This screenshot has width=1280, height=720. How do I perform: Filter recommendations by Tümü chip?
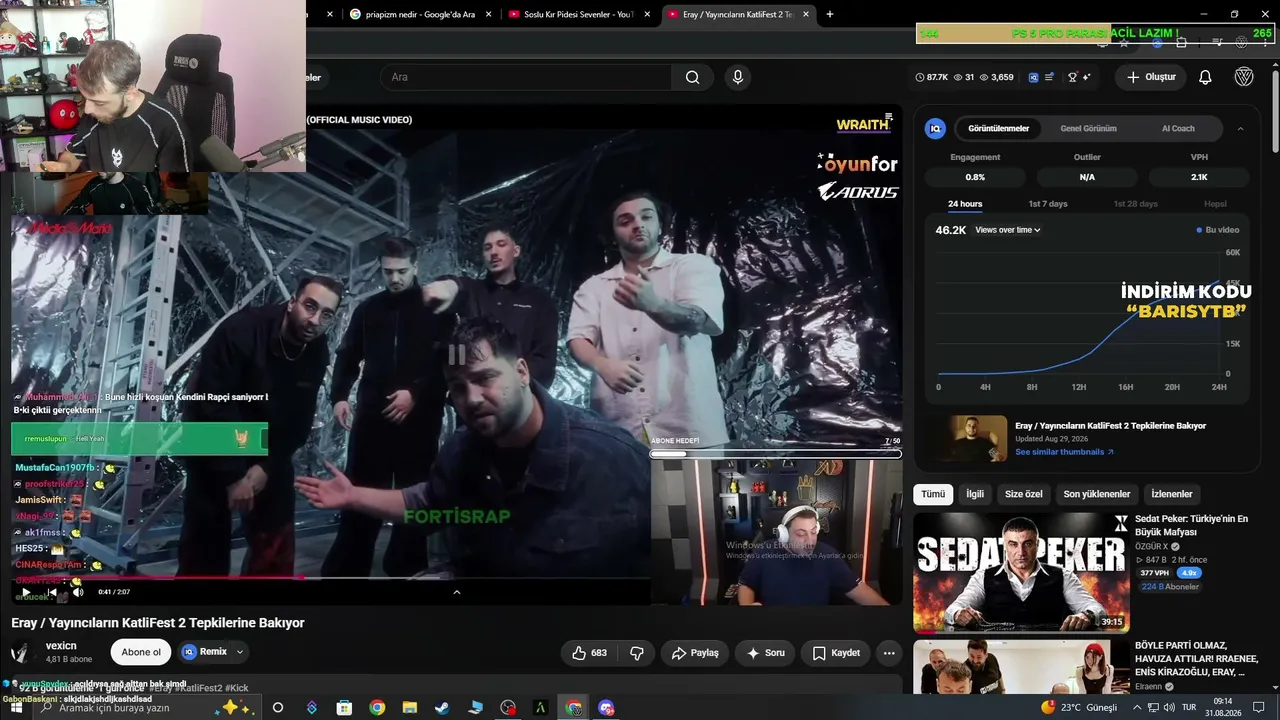(933, 494)
